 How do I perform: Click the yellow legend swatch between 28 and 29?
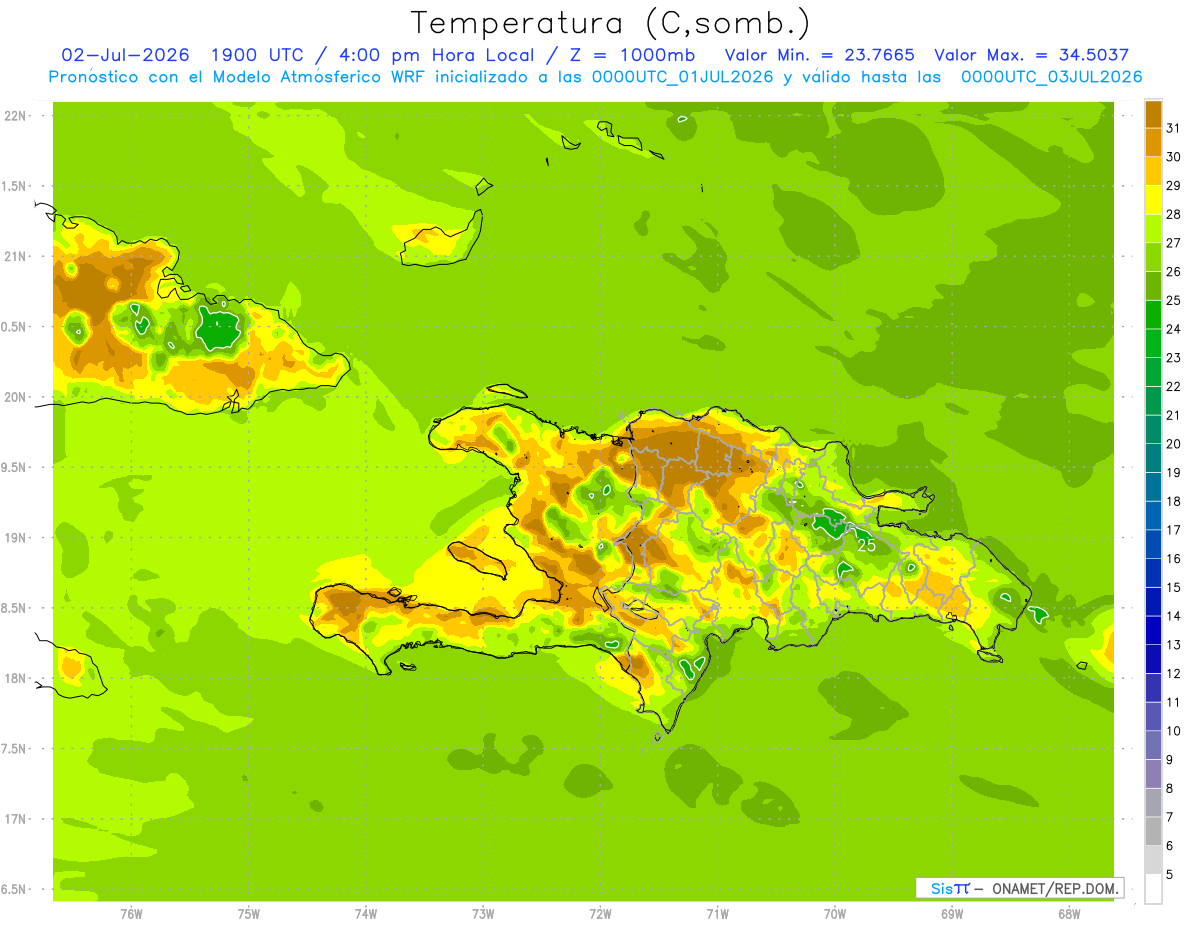click(x=1153, y=200)
